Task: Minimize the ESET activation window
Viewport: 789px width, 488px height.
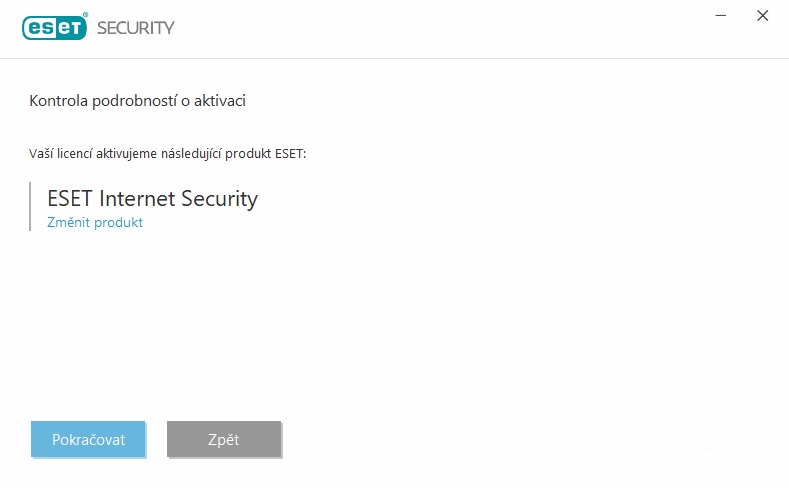Action: [x=721, y=16]
